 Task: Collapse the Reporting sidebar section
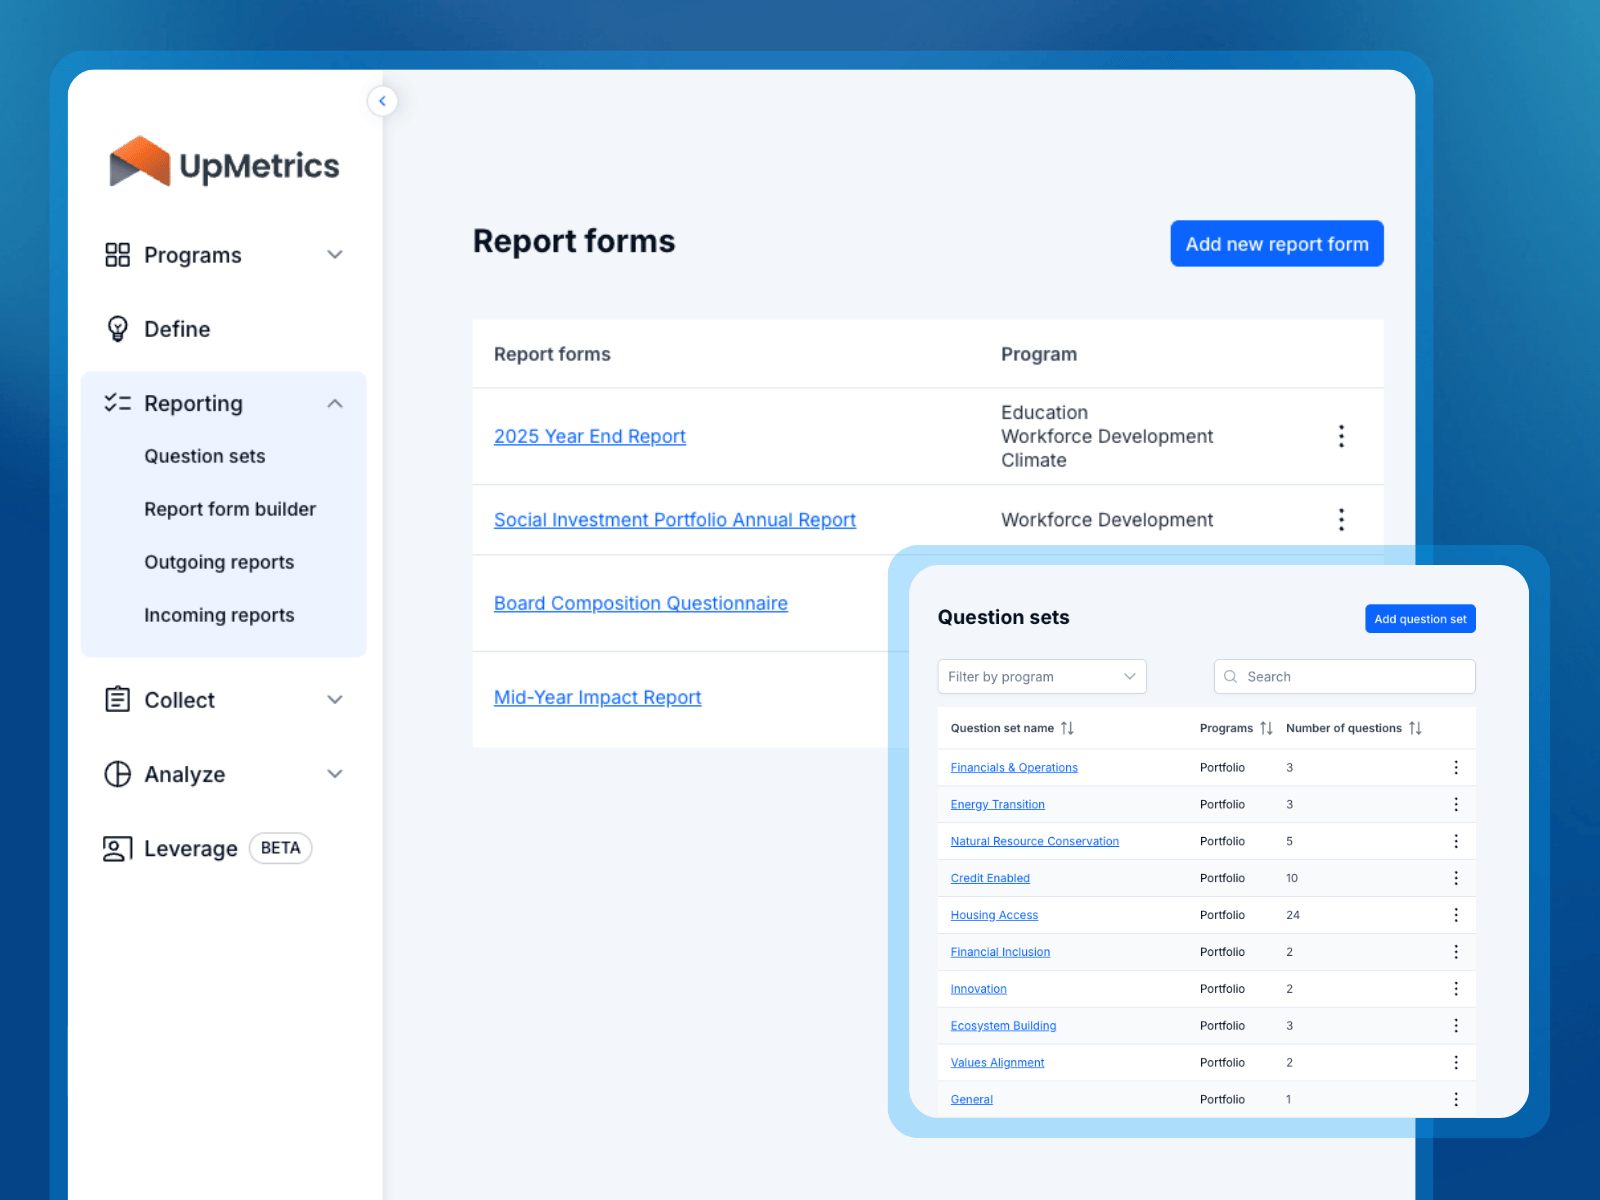[x=335, y=404]
